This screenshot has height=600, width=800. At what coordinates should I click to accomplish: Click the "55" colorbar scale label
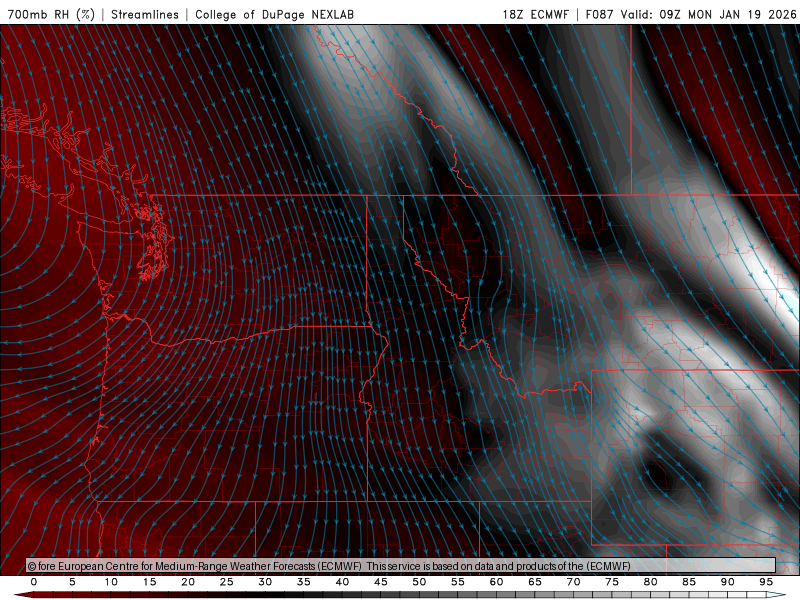point(458,582)
